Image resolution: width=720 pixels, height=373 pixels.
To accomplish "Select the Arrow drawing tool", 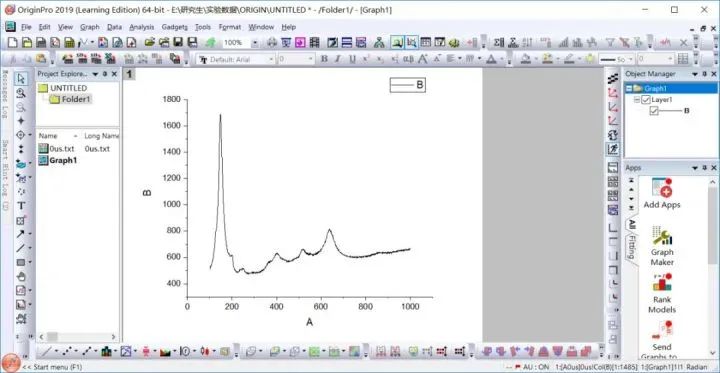I will (21, 234).
